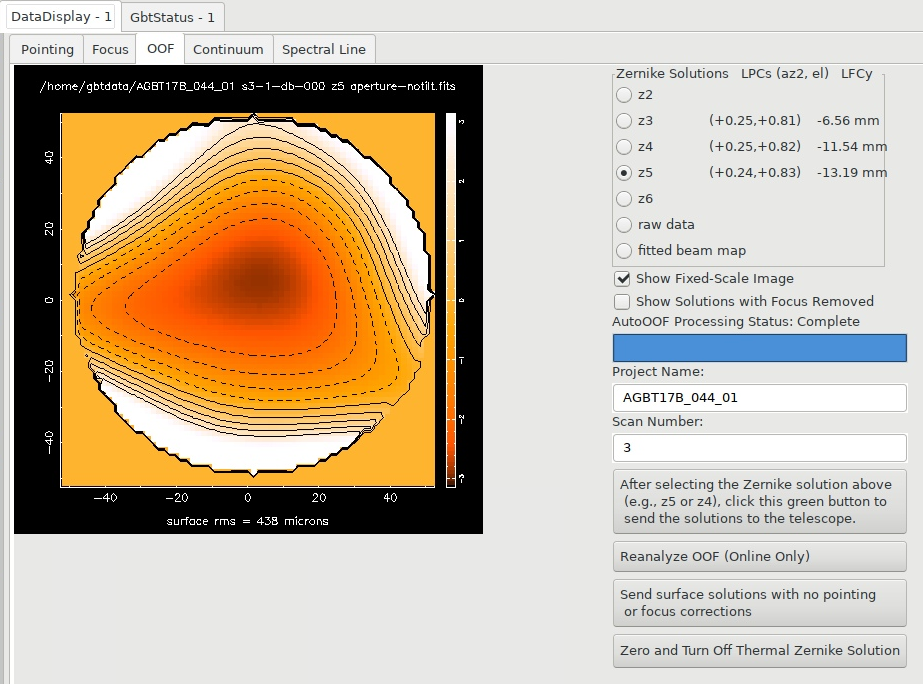Click the (+0.24,+0.83) LPC value
The width and height of the screenshot is (923, 684).
pos(755,172)
